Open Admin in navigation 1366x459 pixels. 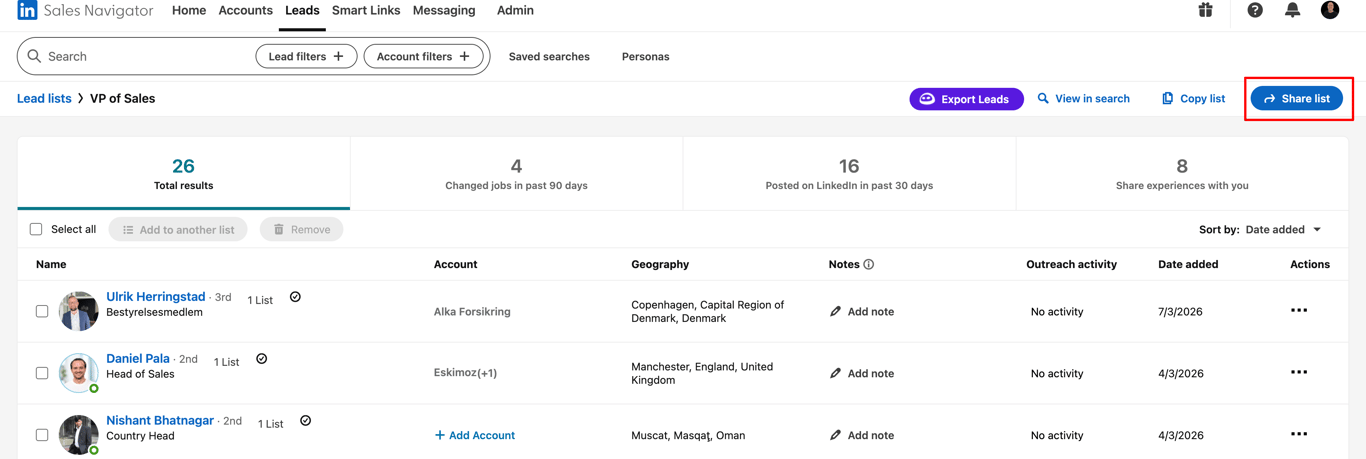[x=515, y=10]
